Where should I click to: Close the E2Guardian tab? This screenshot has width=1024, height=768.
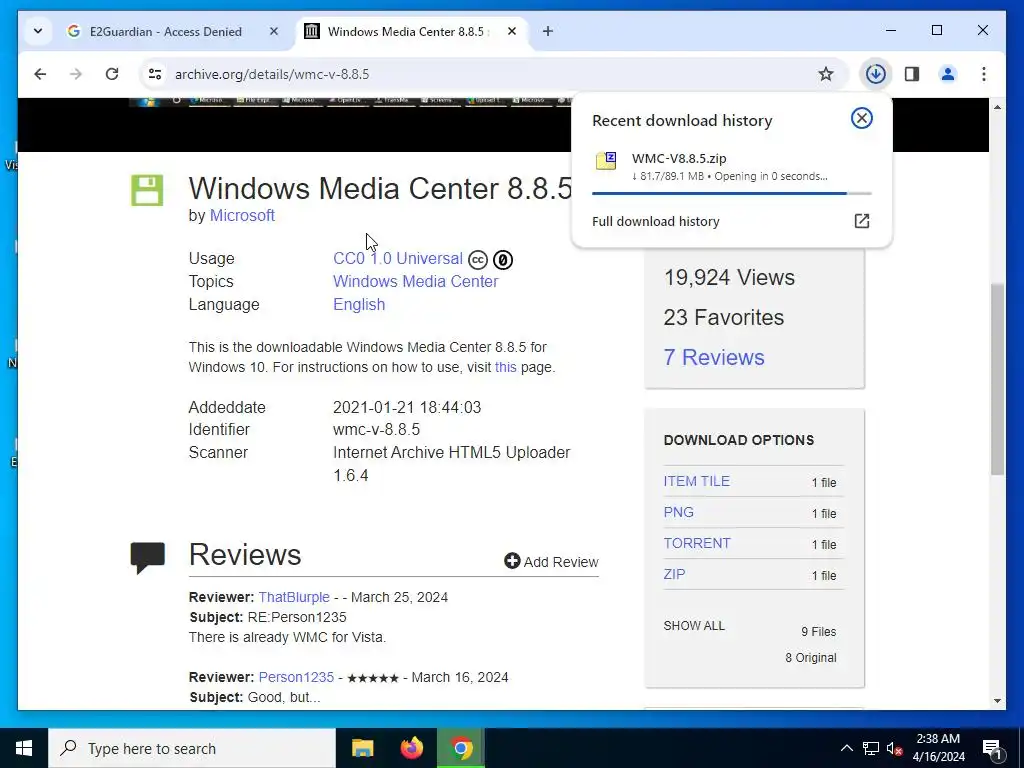pos(274,31)
